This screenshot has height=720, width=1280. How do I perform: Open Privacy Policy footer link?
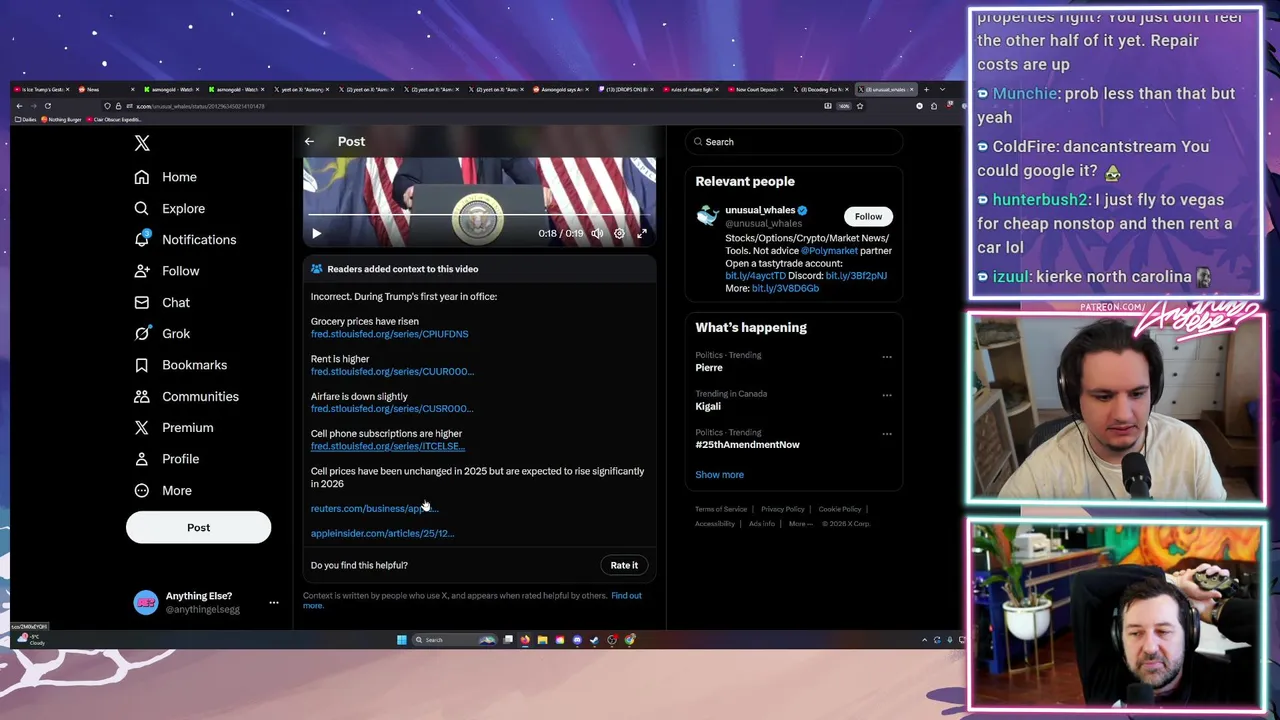click(x=782, y=509)
